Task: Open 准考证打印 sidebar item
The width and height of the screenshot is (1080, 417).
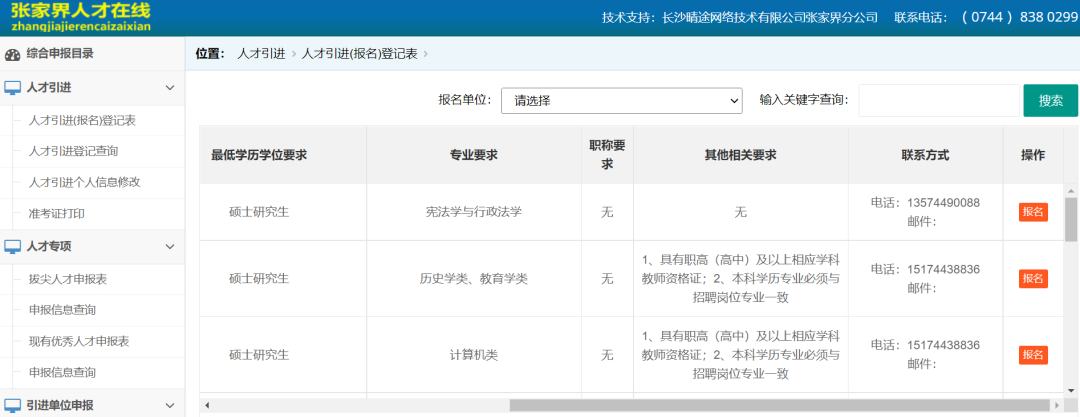Action: point(56,214)
